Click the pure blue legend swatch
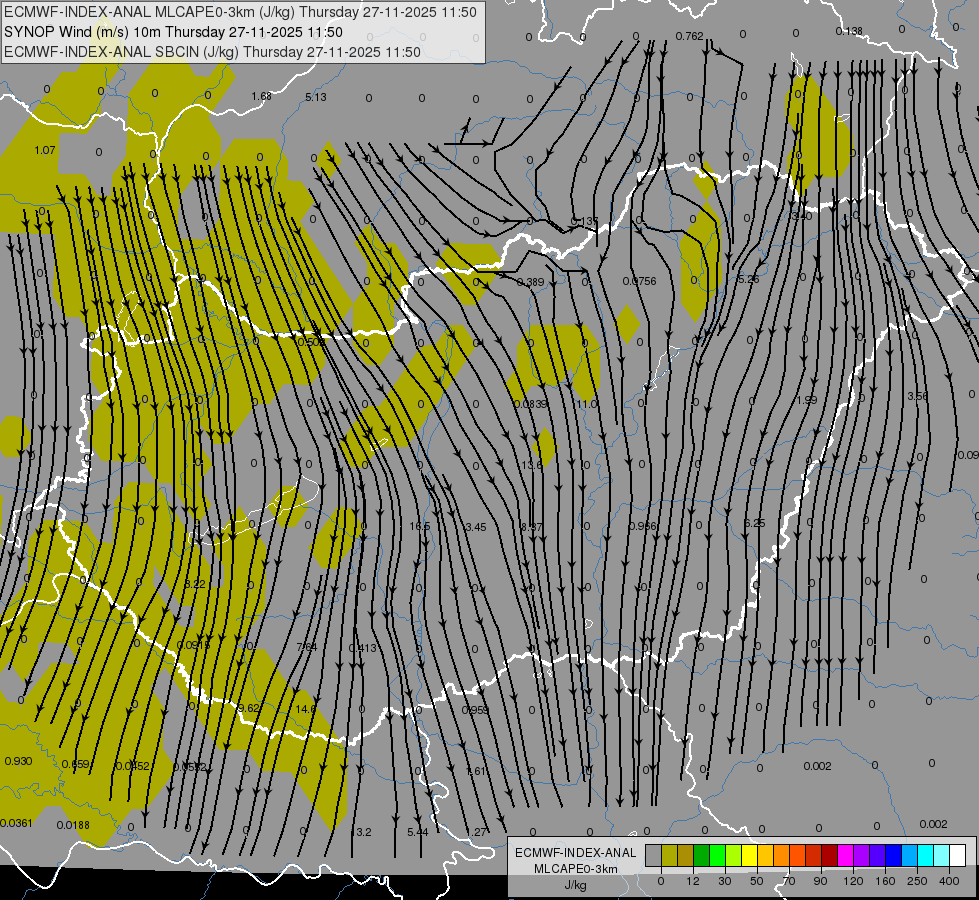 893,856
